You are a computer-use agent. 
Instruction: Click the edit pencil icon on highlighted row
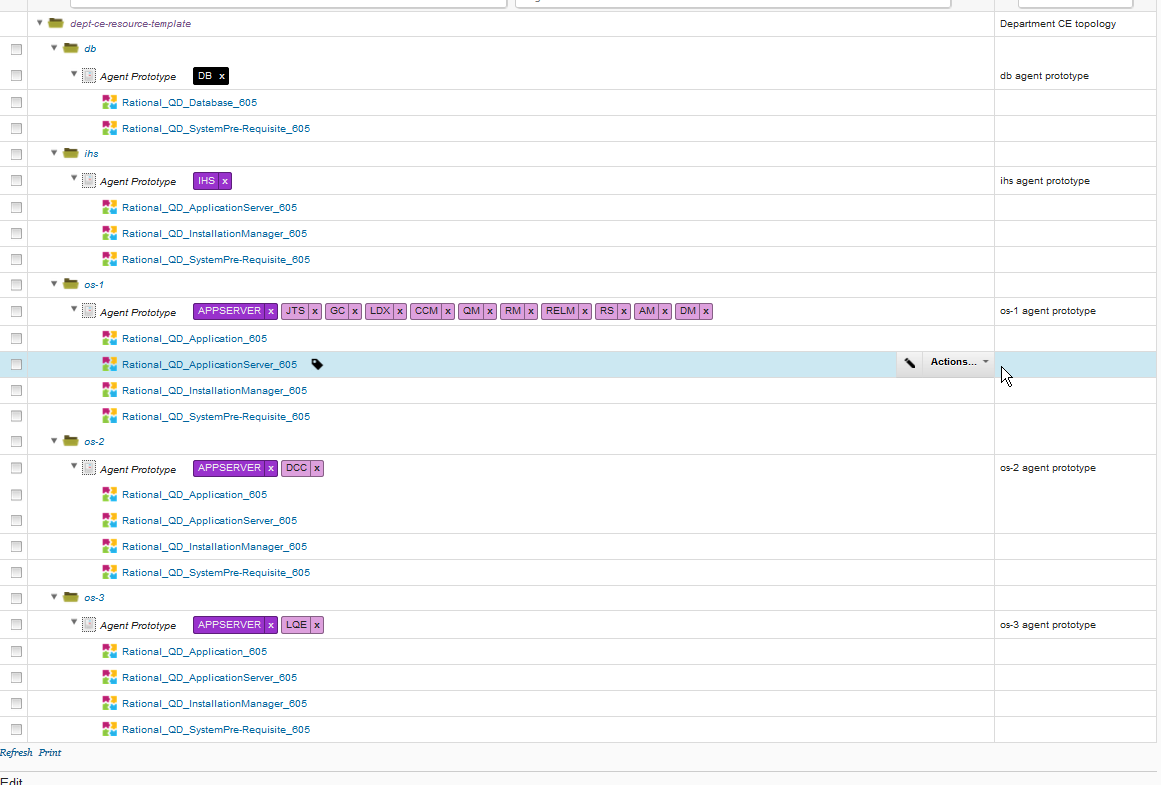click(909, 363)
